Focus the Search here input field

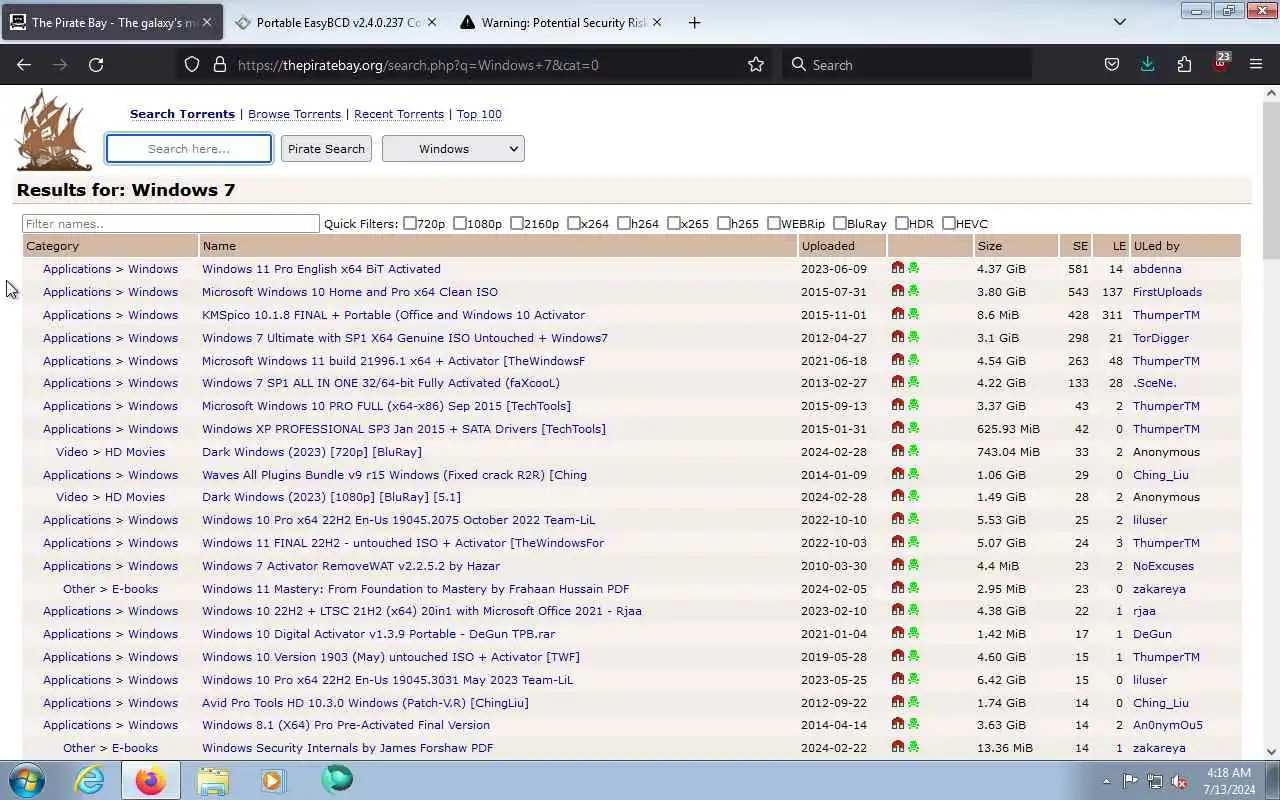[x=189, y=148]
